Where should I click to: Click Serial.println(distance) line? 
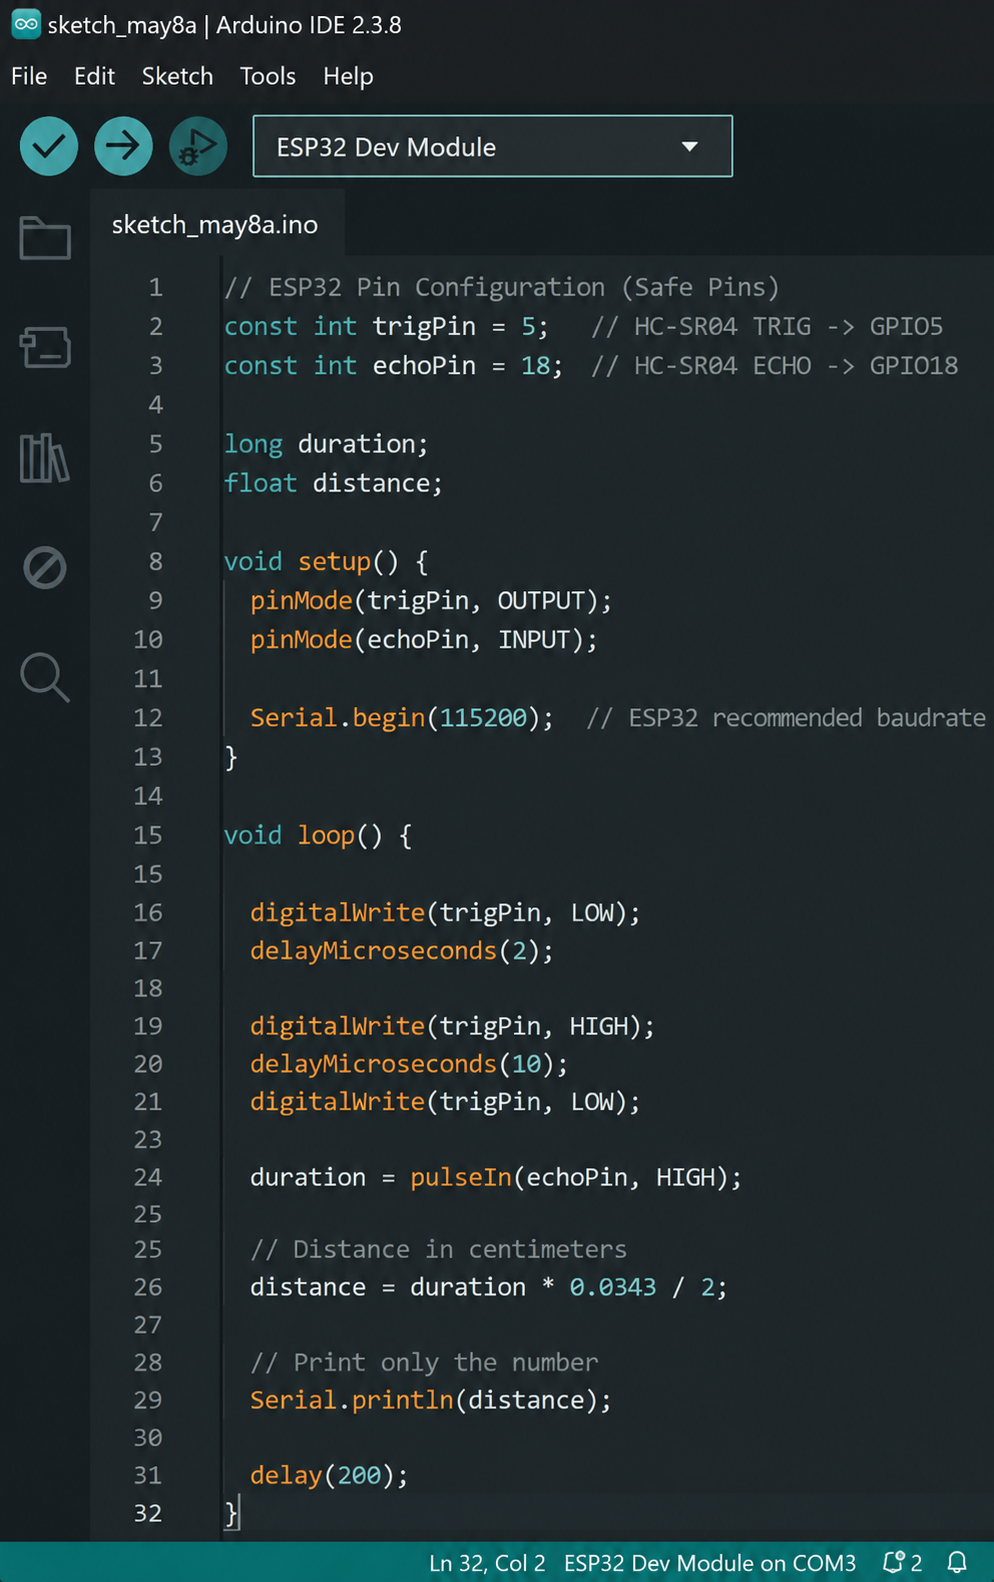point(430,1400)
